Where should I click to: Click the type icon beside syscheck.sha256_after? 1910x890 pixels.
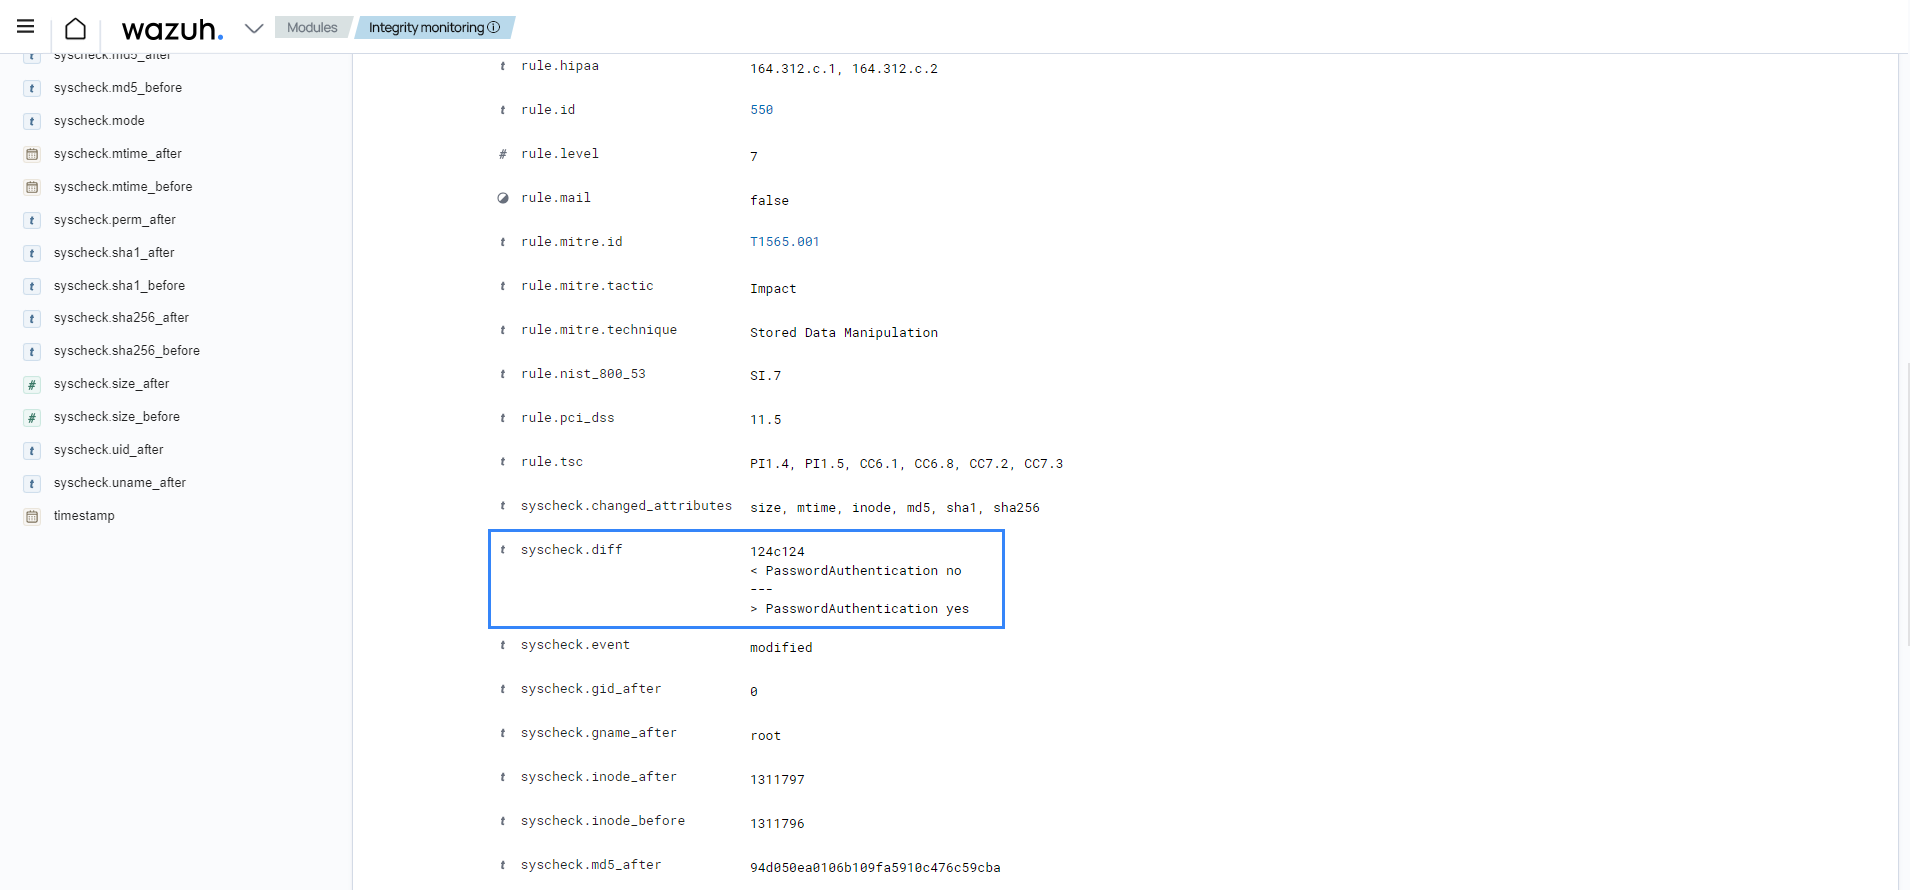(x=32, y=318)
